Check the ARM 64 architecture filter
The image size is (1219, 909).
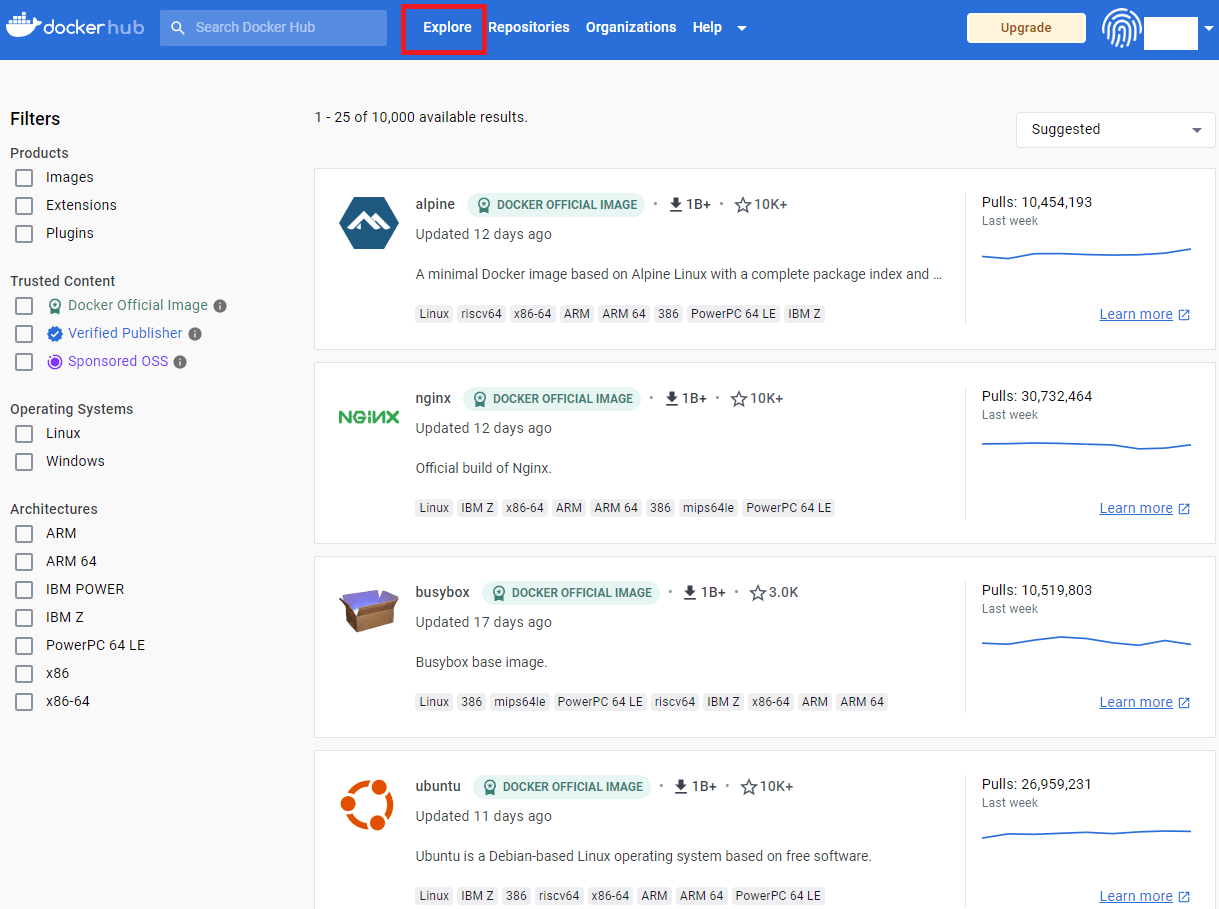point(24,562)
